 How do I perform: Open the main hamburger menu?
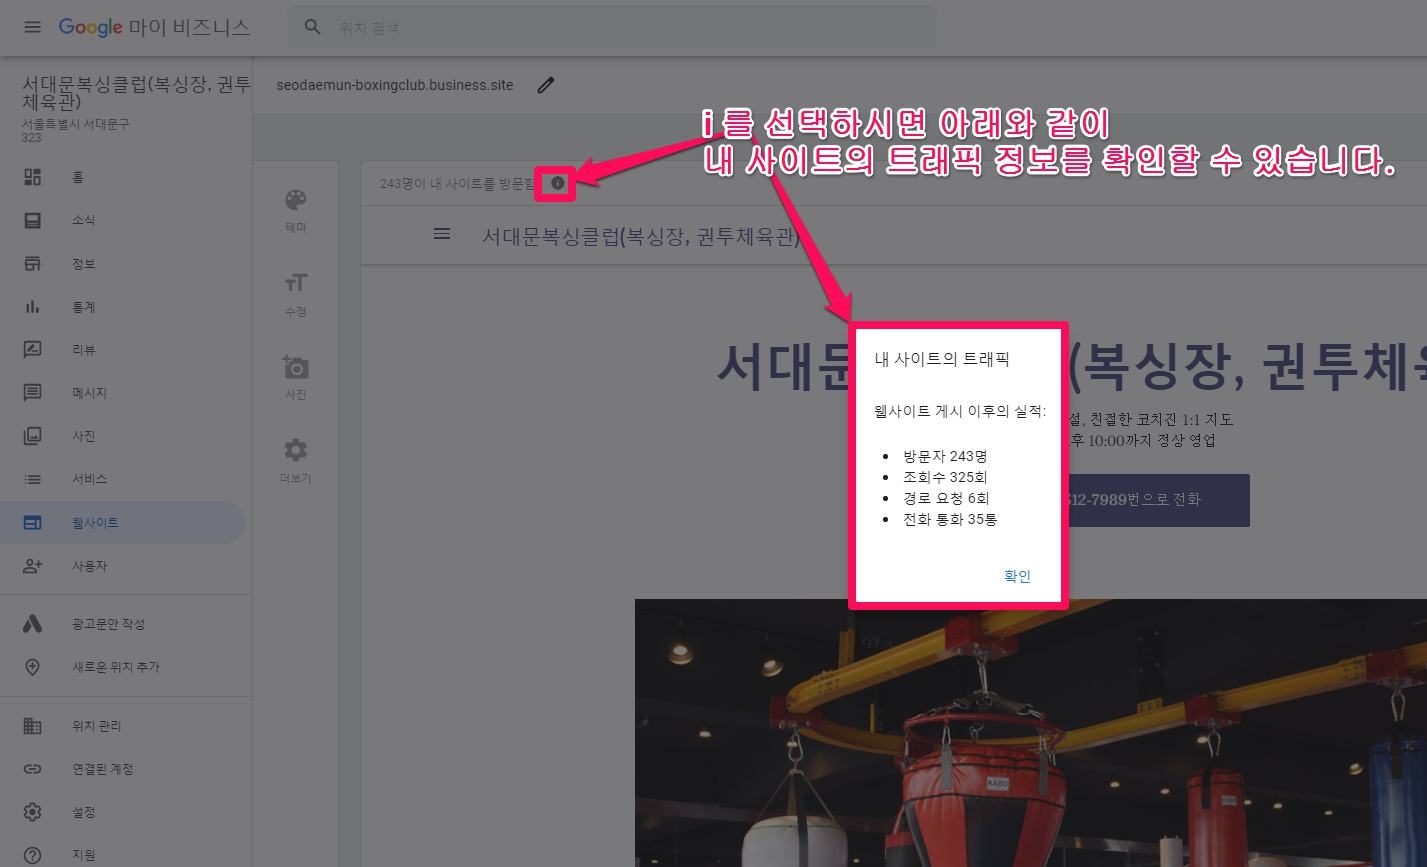[x=32, y=27]
